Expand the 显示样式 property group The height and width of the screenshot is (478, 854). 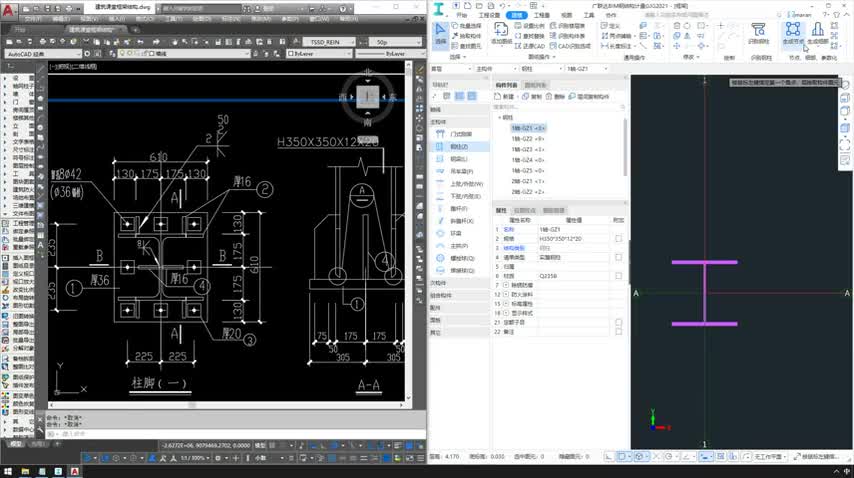pos(506,313)
